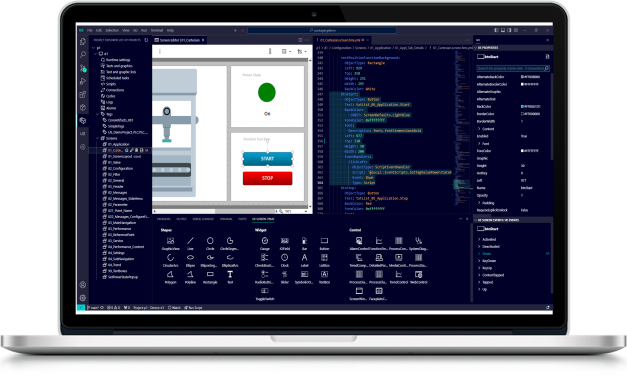Select the ToggleSwitch widget icon
The width and height of the screenshot is (627, 376).
[265, 291]
